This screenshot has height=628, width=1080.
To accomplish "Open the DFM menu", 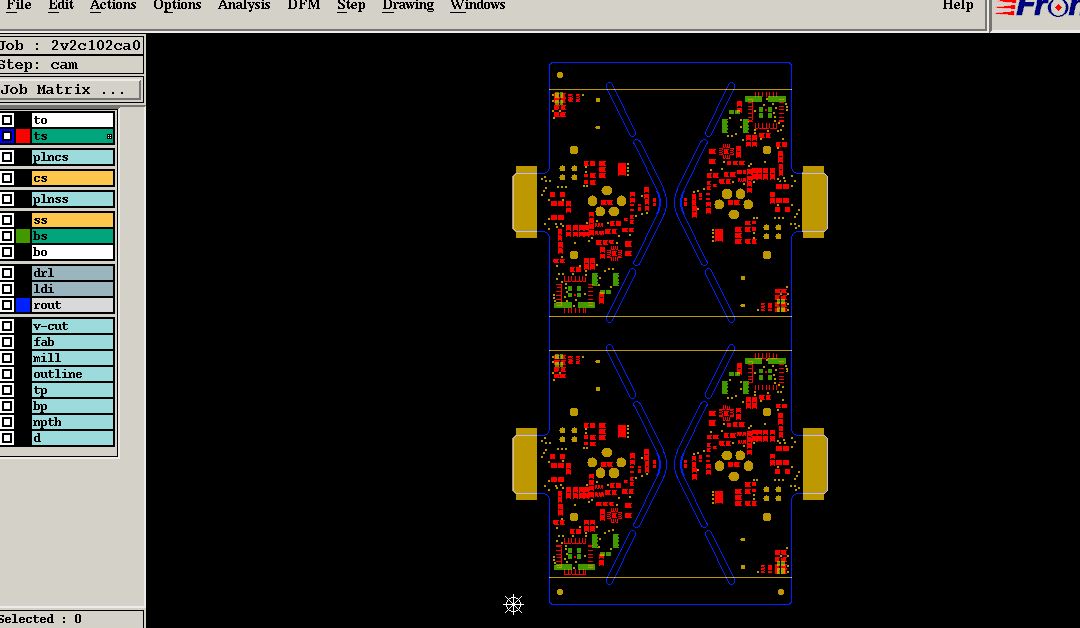I will [x=304, y=5].
